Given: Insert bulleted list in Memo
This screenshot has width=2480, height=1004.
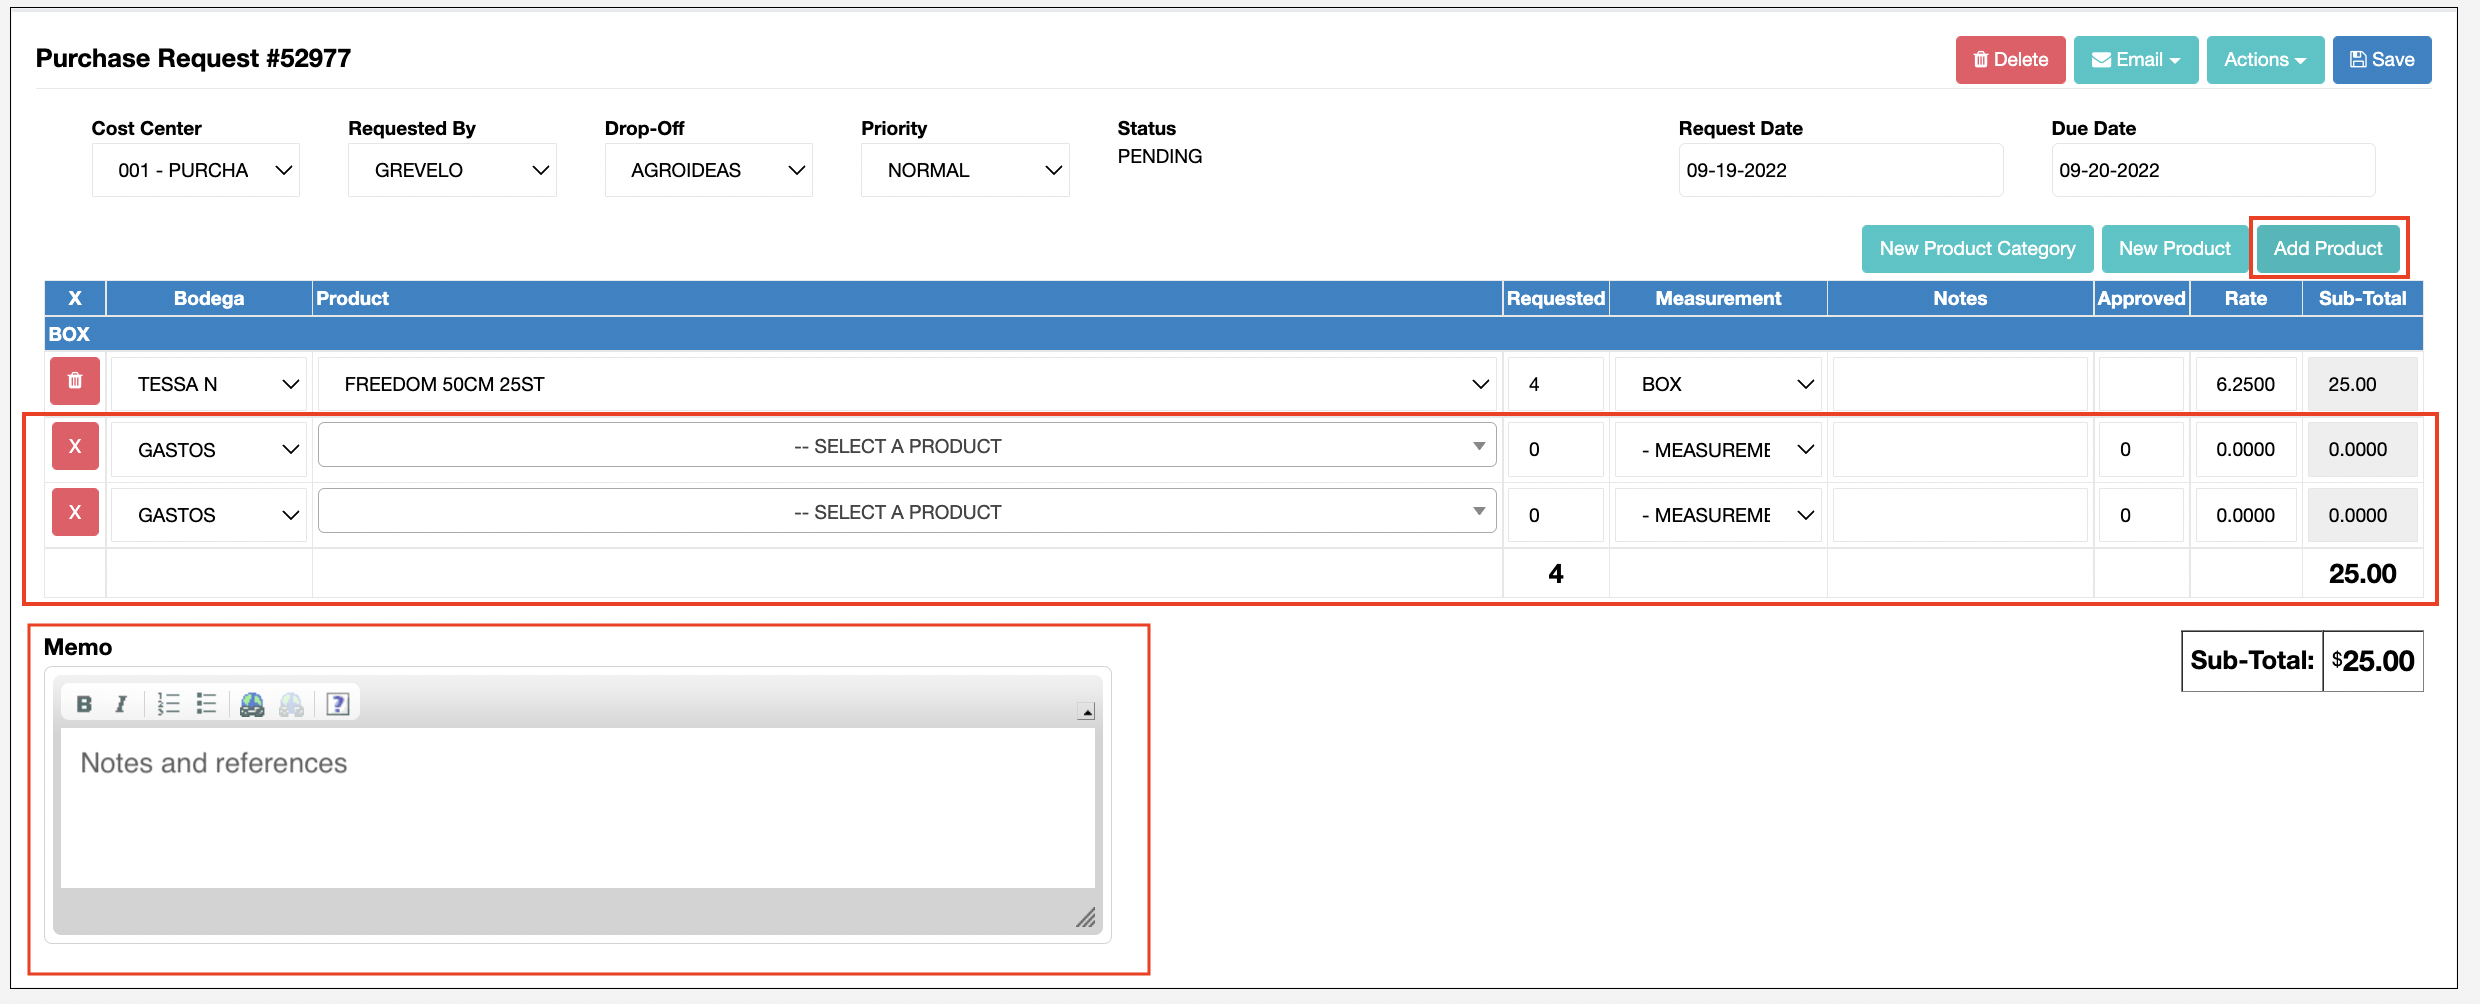Looking at the screenshot, I should point(206,704).
